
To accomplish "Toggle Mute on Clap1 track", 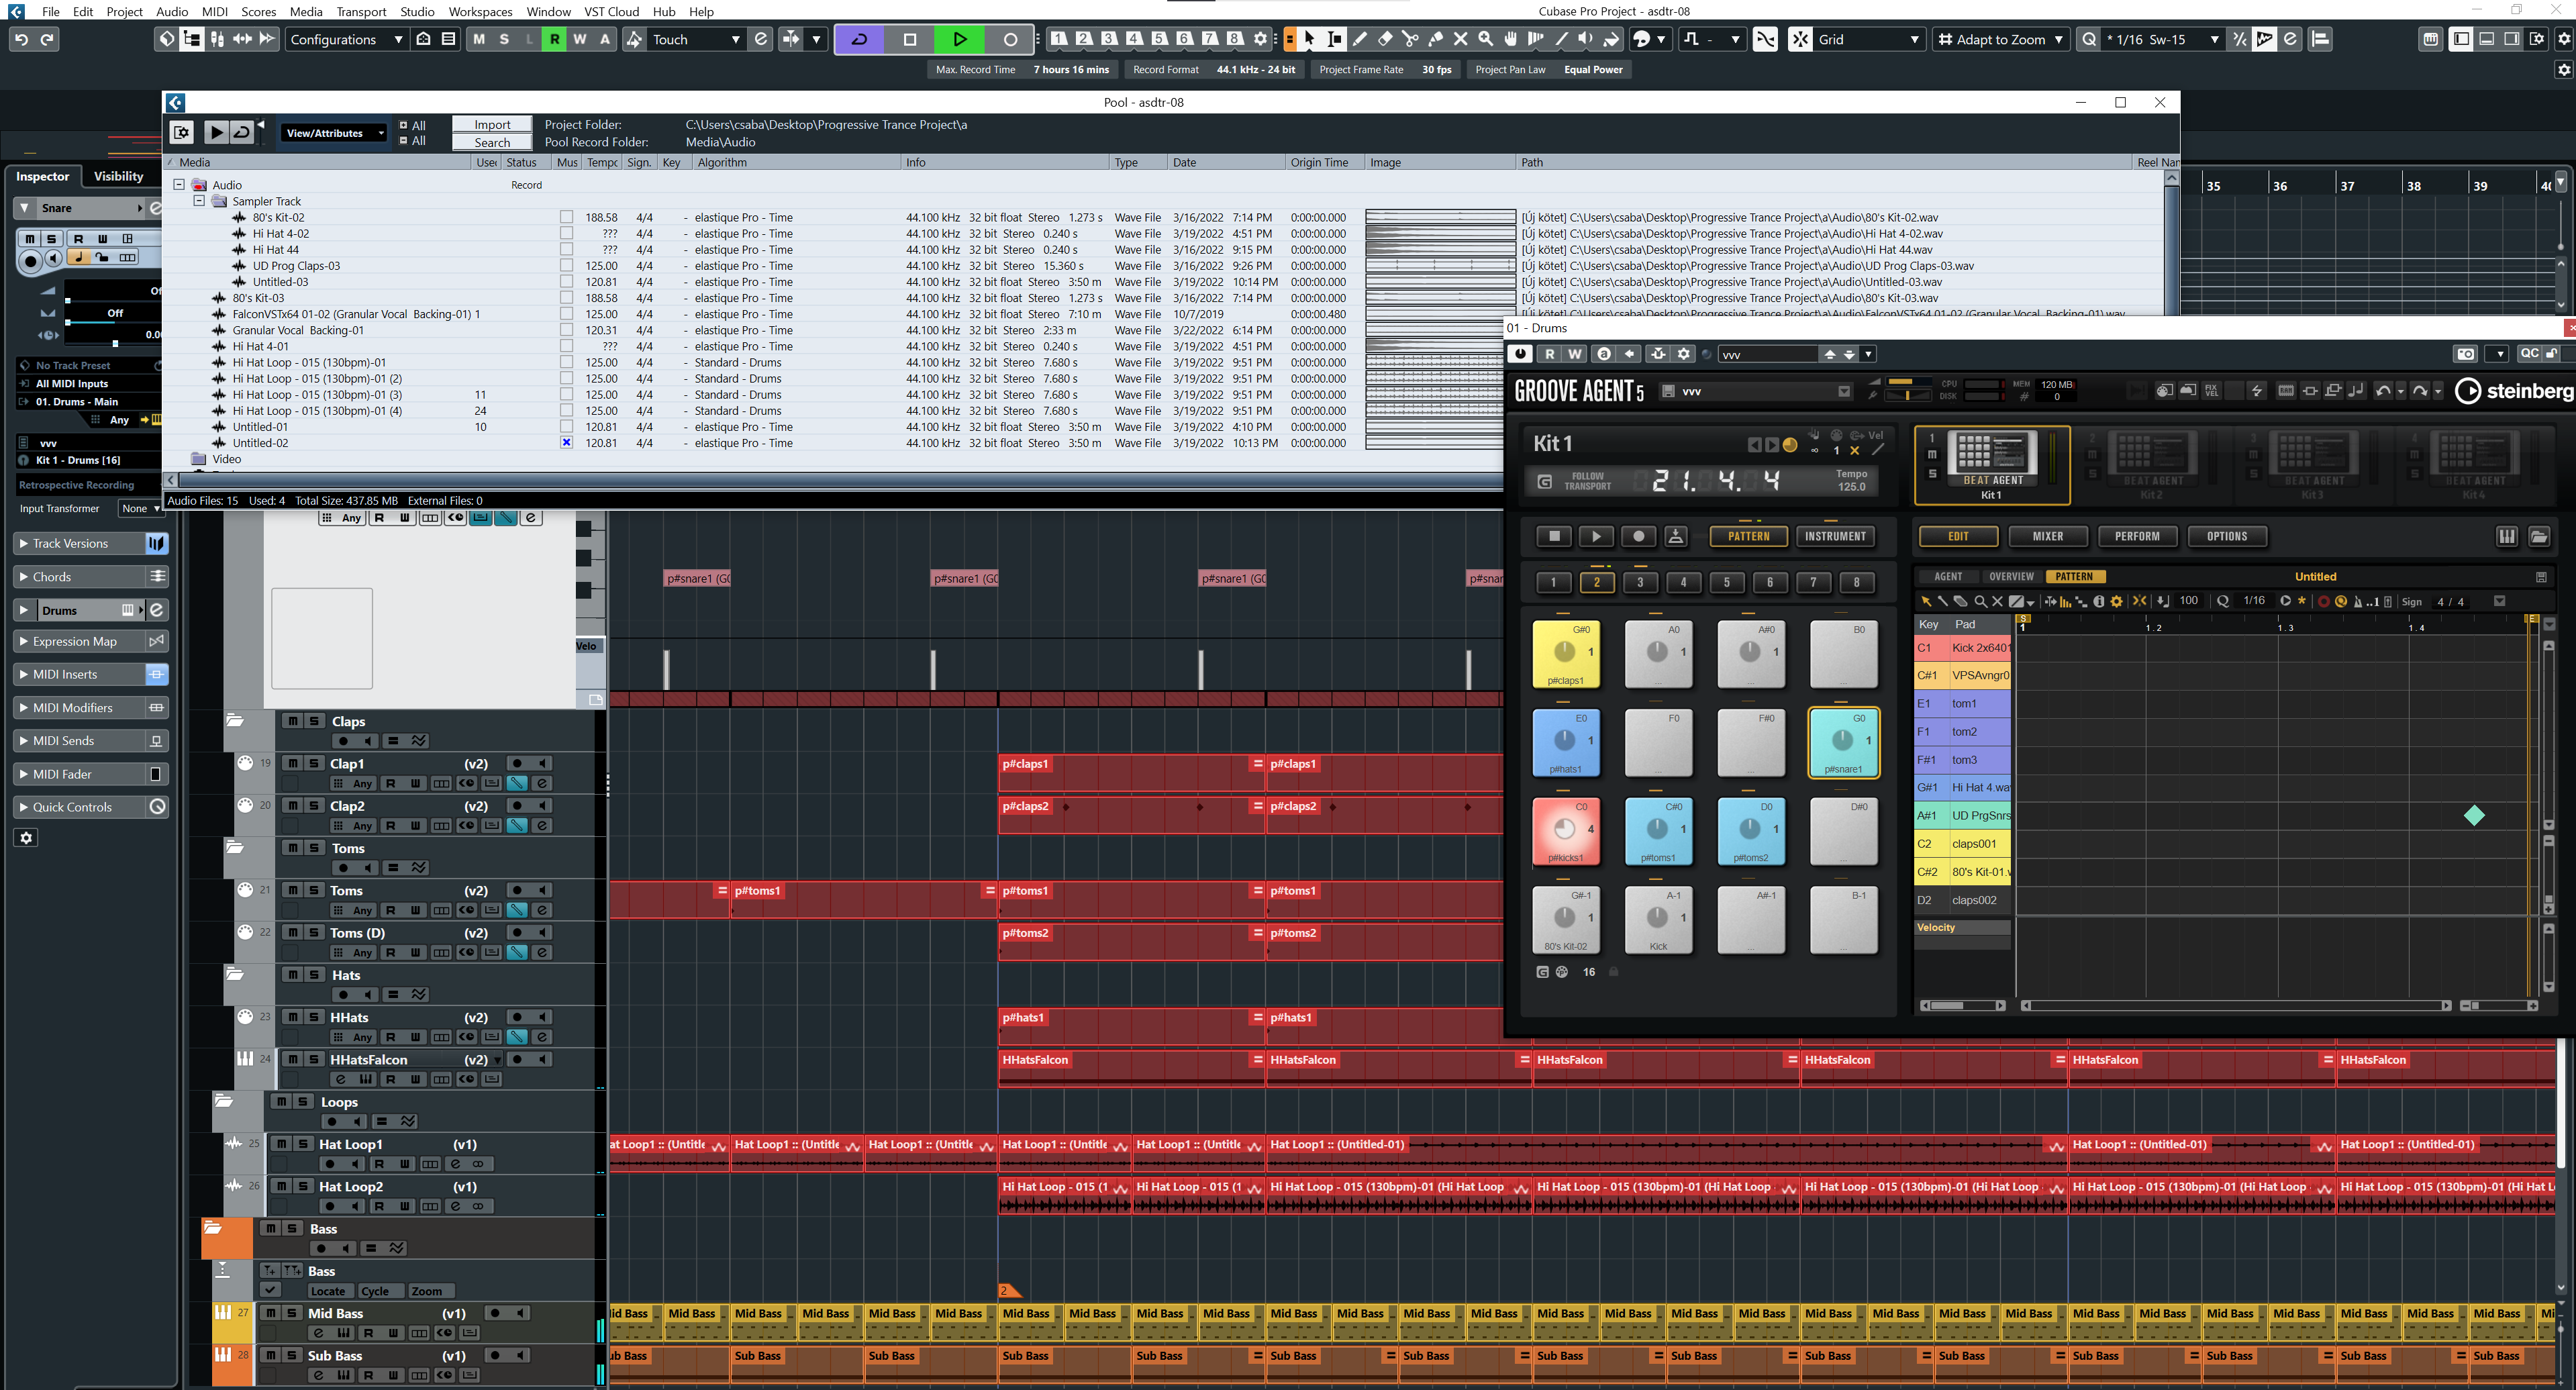I will [292, 763].
